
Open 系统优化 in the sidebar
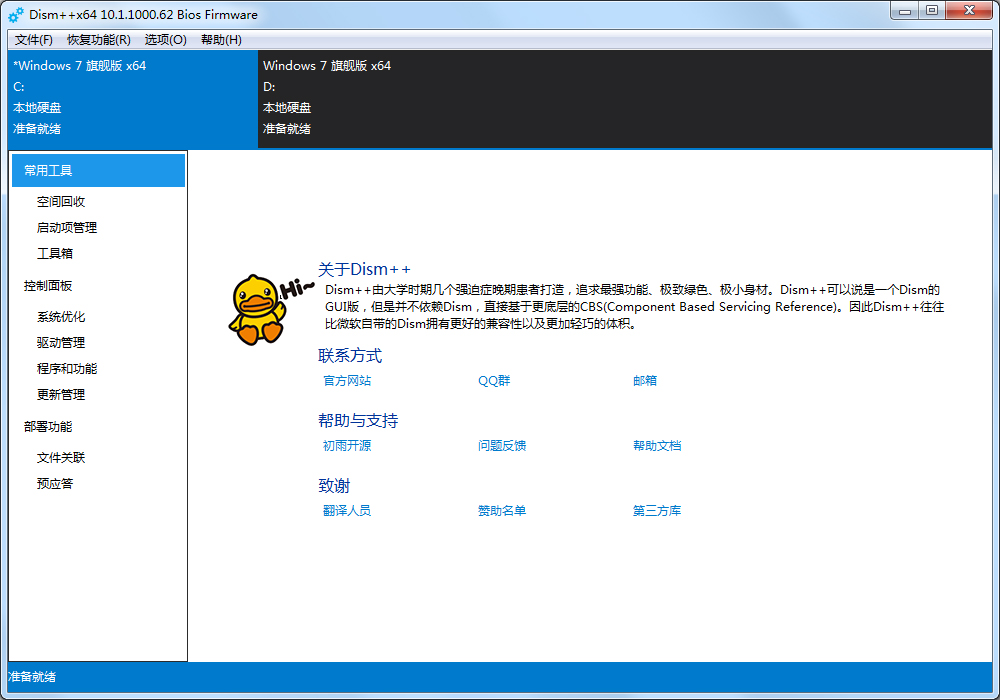point(61,317)
